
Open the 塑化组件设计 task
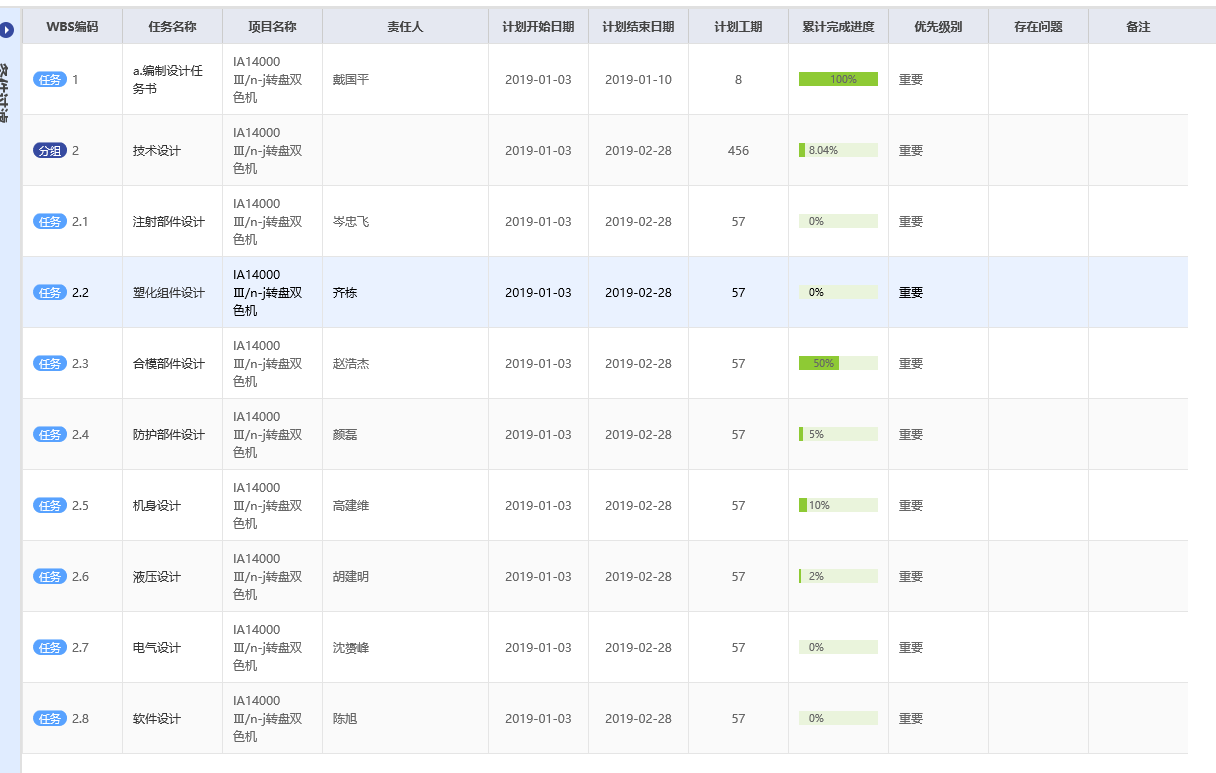tap(168, 292)
